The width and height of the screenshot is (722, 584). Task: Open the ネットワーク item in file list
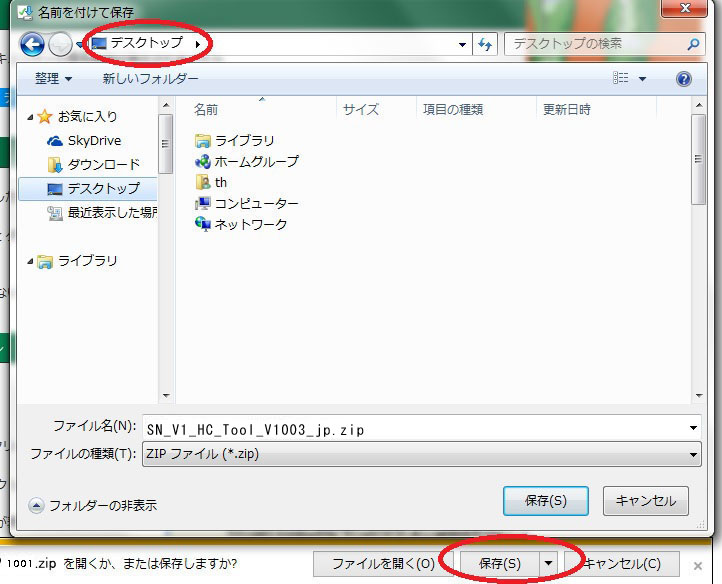click(250, 224)
